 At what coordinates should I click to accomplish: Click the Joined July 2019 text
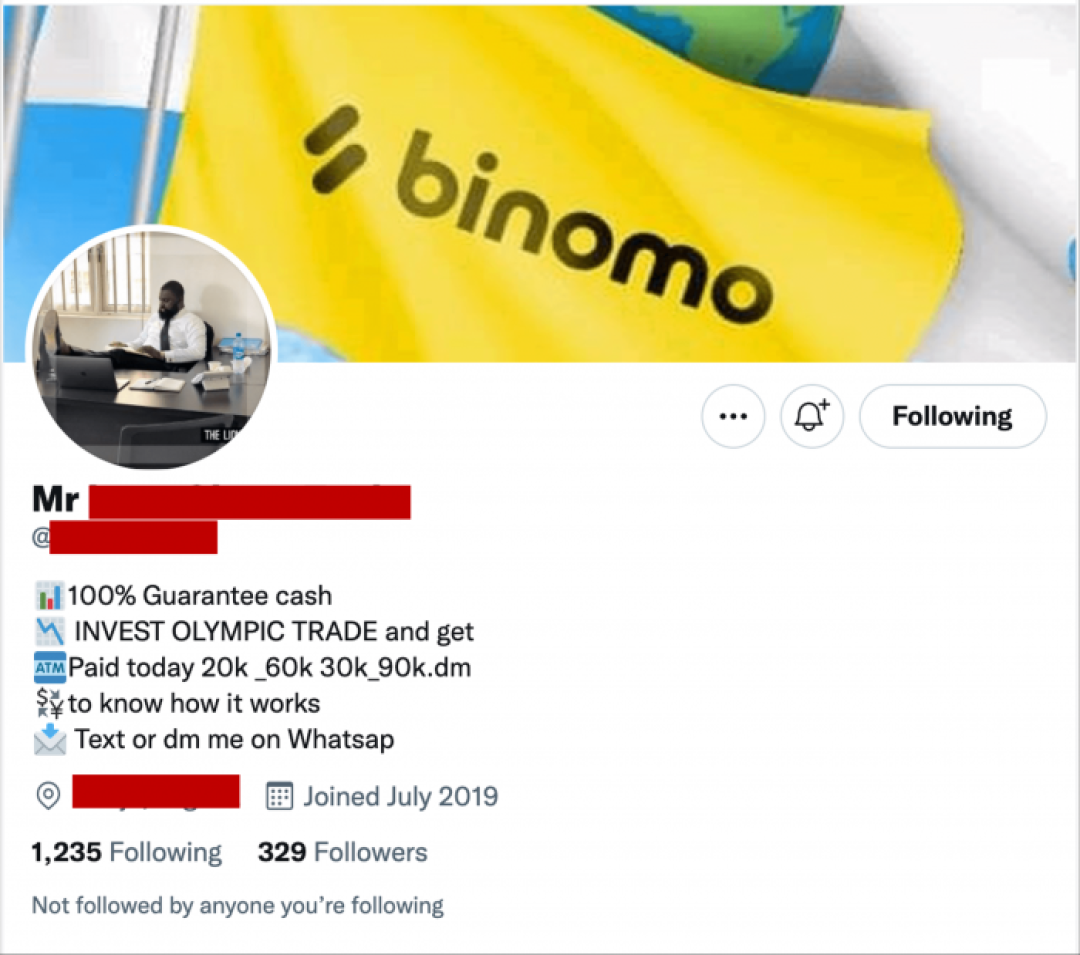point(400,797)
